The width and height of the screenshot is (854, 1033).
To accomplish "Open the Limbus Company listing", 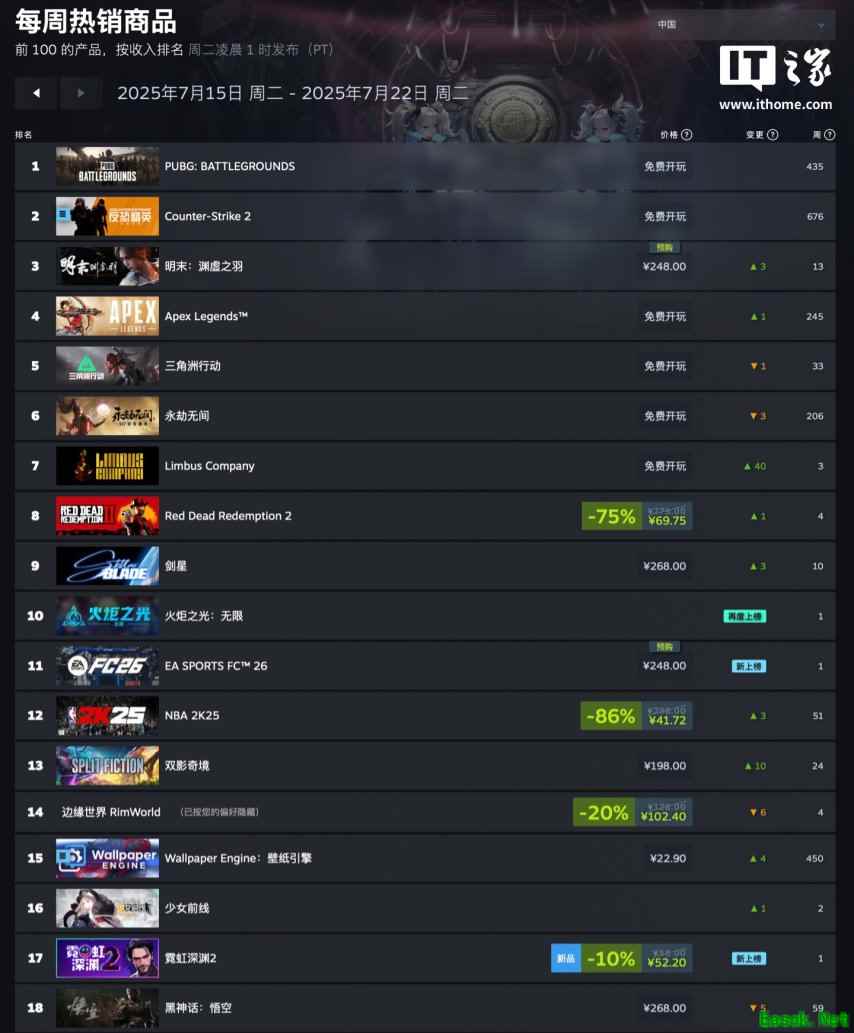I will pos(425,466).
